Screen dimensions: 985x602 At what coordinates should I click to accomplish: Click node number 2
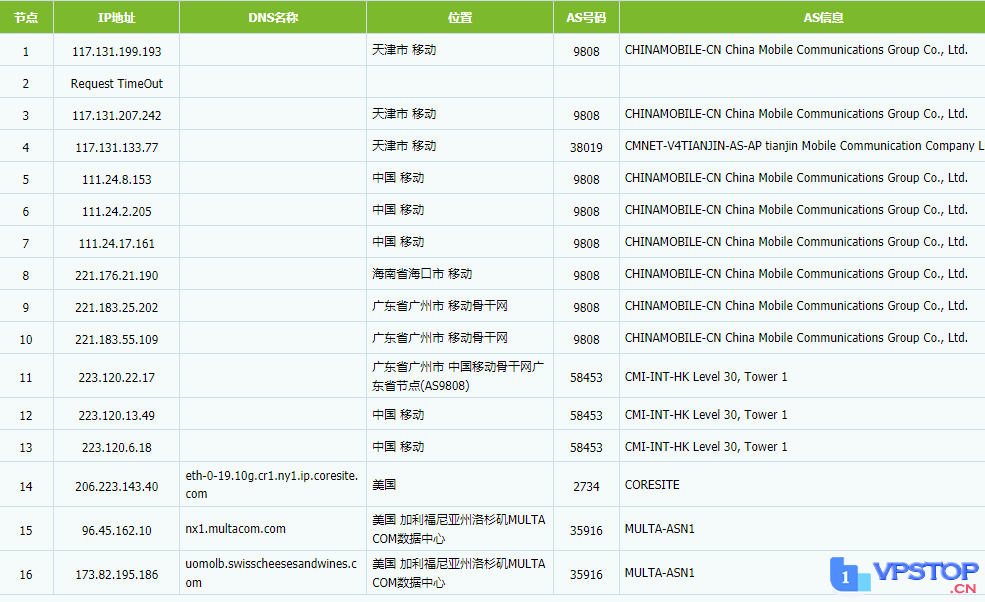click(26, 84)
